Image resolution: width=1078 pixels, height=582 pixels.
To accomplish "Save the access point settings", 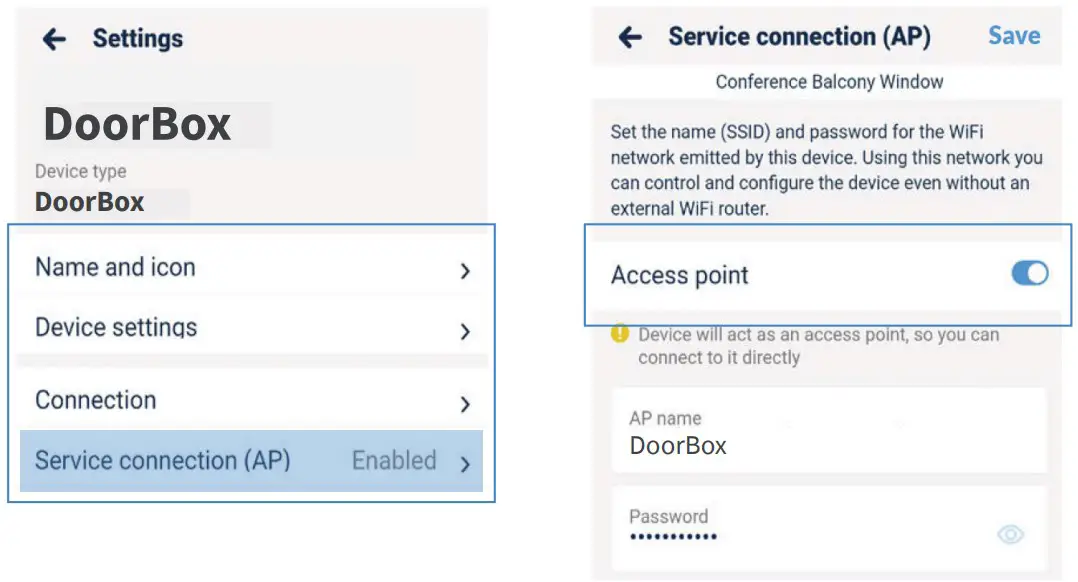I will 1013,36.
